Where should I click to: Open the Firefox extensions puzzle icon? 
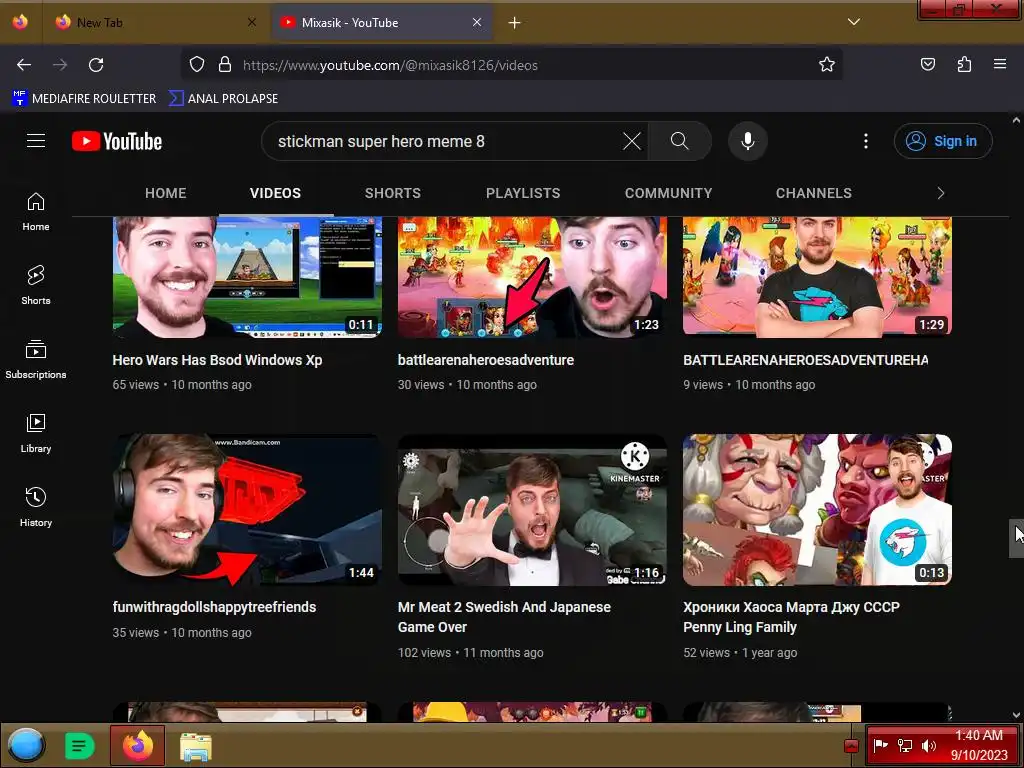tap(964, 64)
